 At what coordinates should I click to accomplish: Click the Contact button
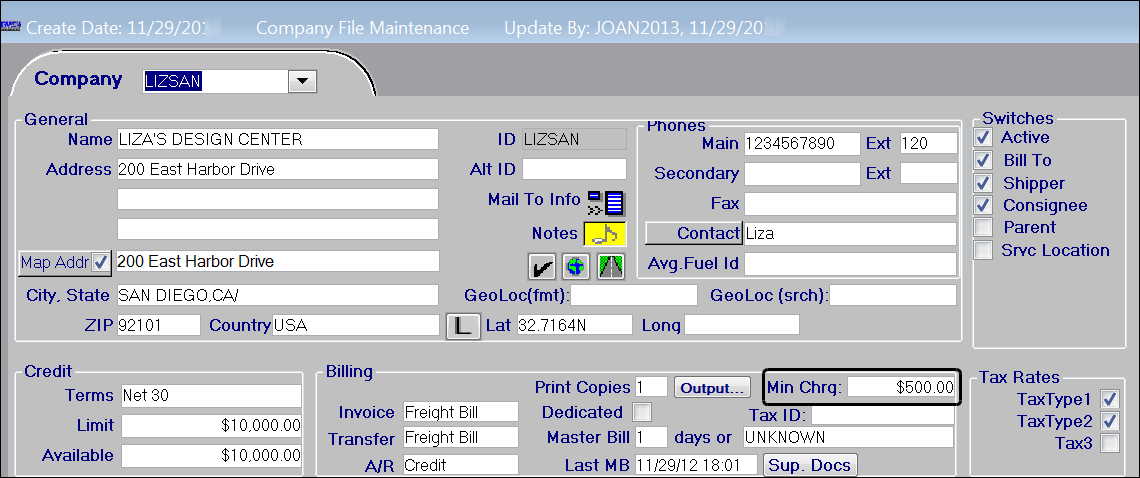[x=694, y=234]
